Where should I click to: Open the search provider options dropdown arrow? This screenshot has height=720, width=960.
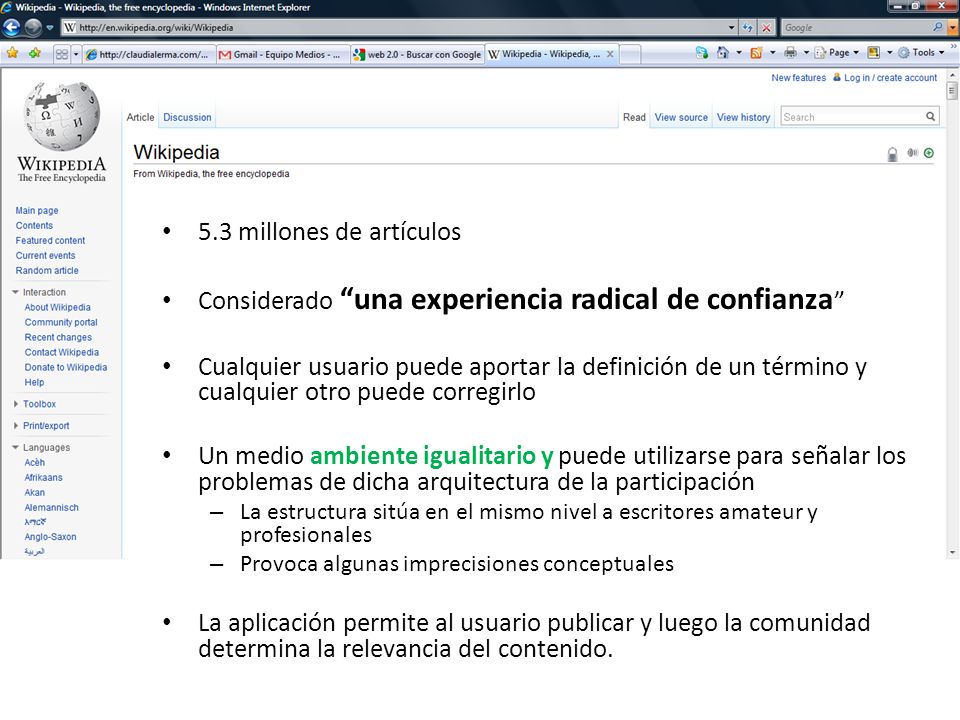point(952,28)
